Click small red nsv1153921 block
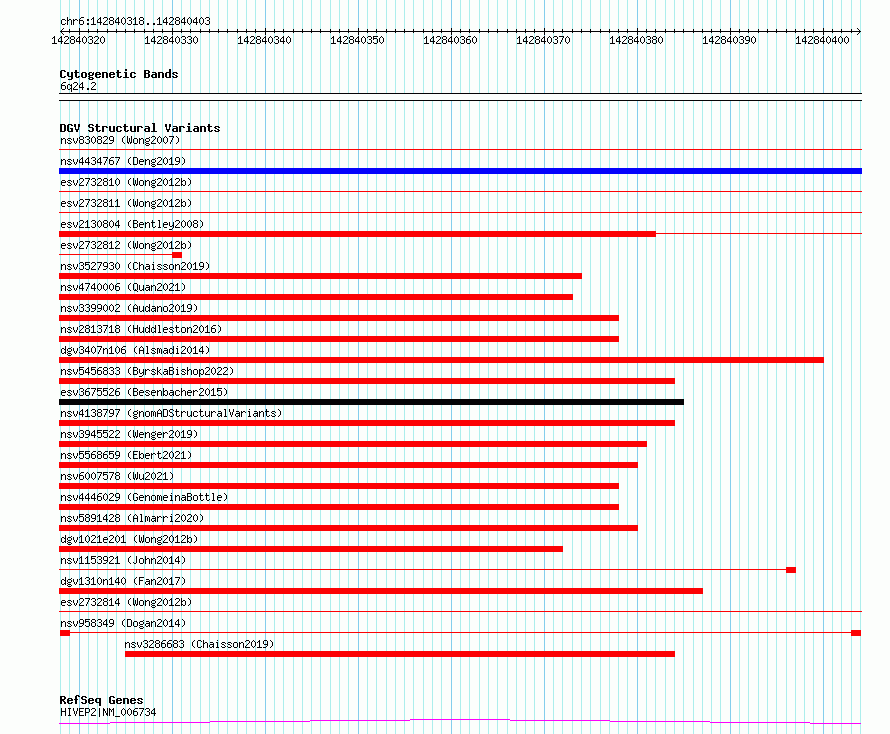 click(x=791, y=570)
